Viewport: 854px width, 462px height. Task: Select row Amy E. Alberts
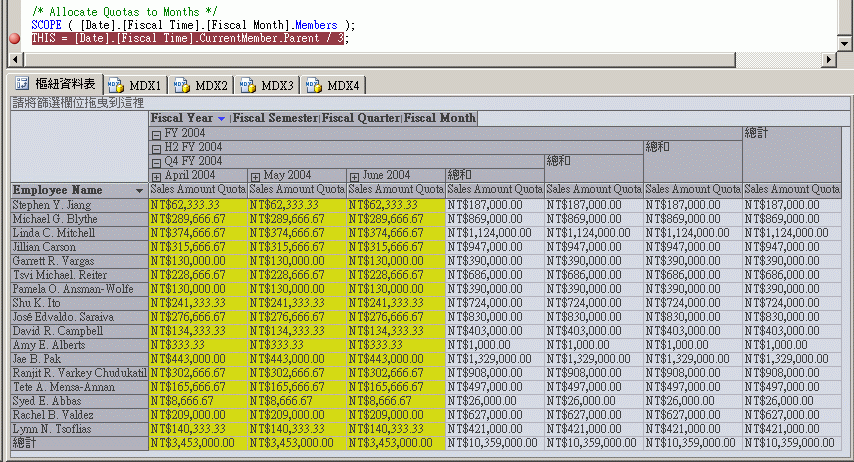click(80, 345)
